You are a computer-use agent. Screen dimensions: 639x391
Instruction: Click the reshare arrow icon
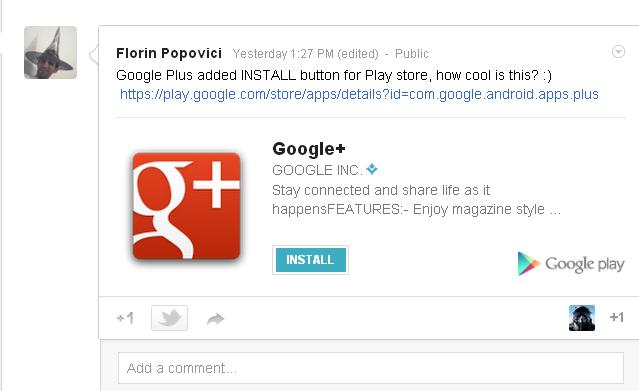(216, 319)
